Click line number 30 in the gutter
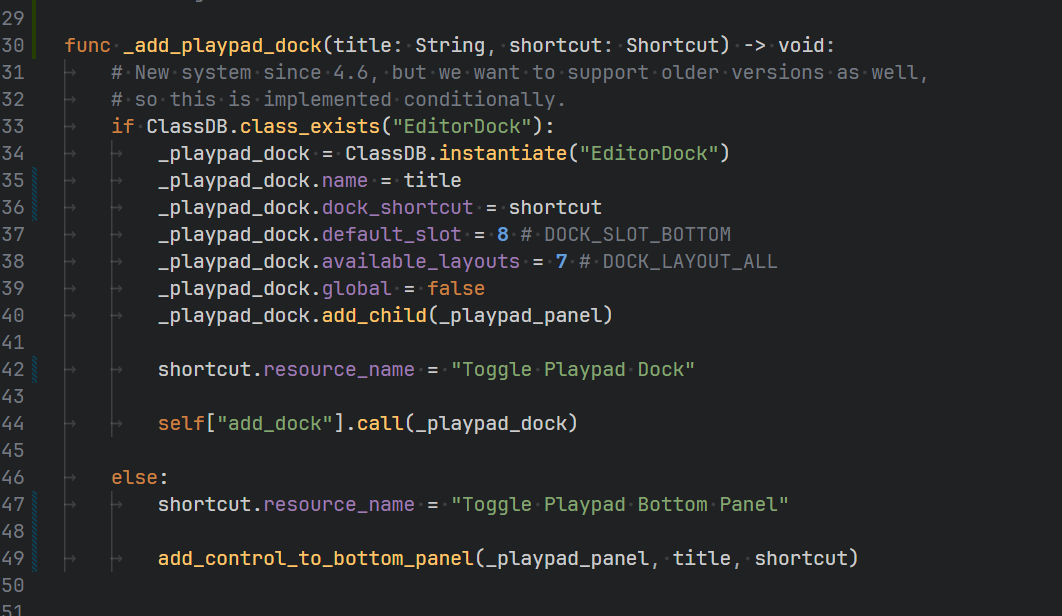Viewport: 1062px width, 616px height. tap(13, 45)
